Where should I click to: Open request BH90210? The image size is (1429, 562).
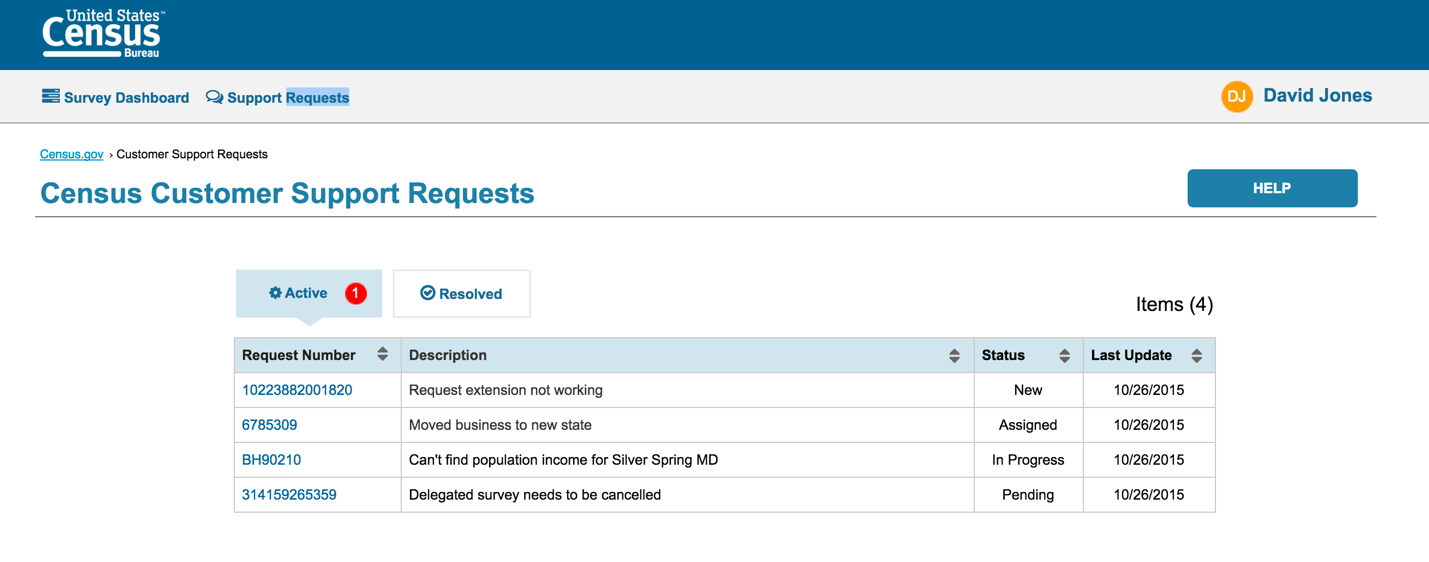[x=271, y=460]
